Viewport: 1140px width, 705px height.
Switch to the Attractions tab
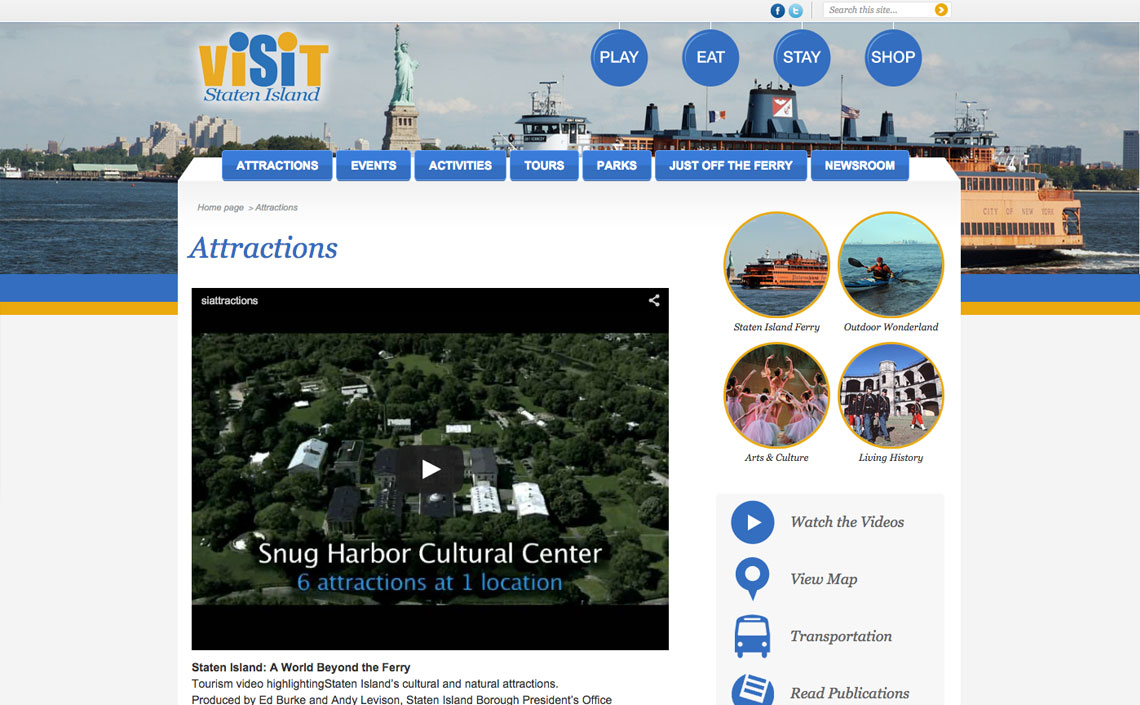pyautogui.click(x=277, y=166)
